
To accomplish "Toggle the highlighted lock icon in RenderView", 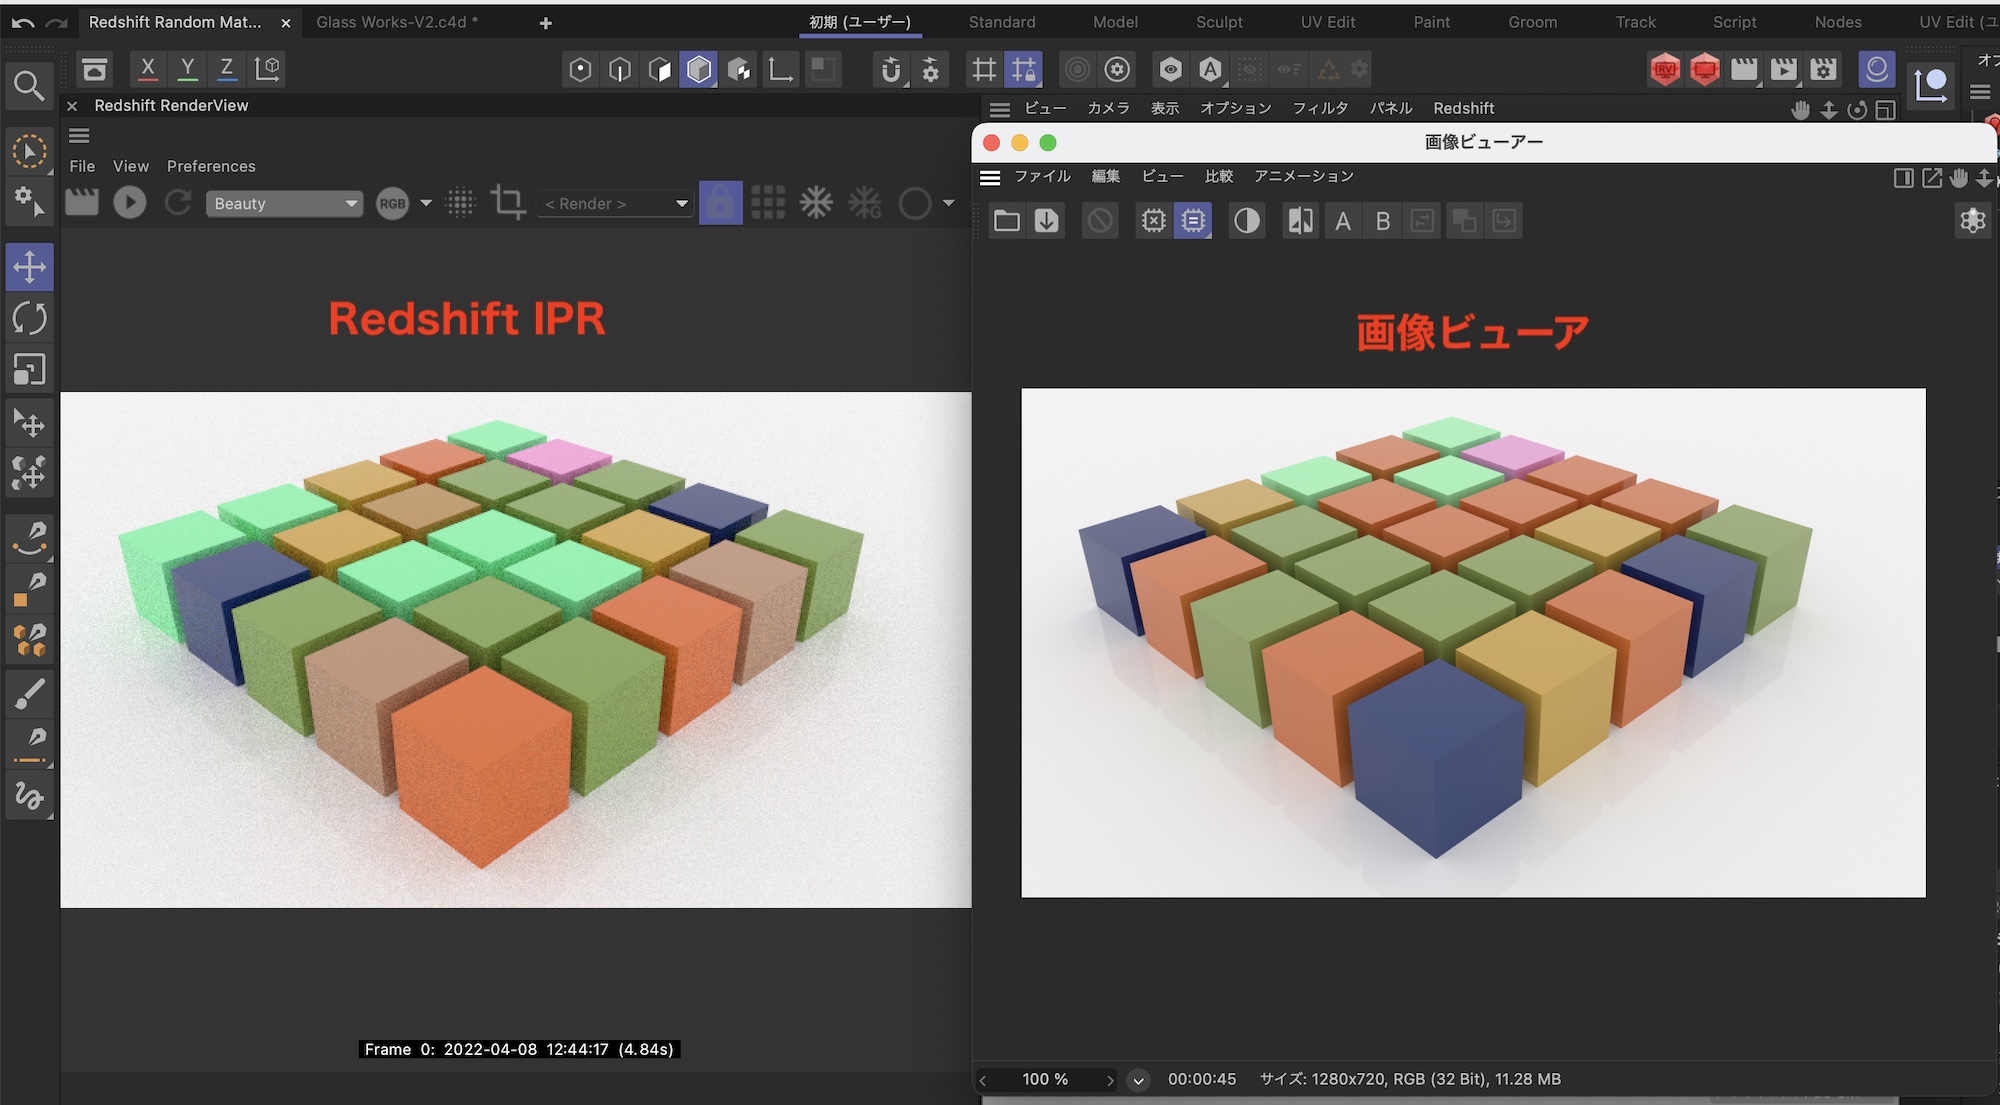I will [720, 203].
